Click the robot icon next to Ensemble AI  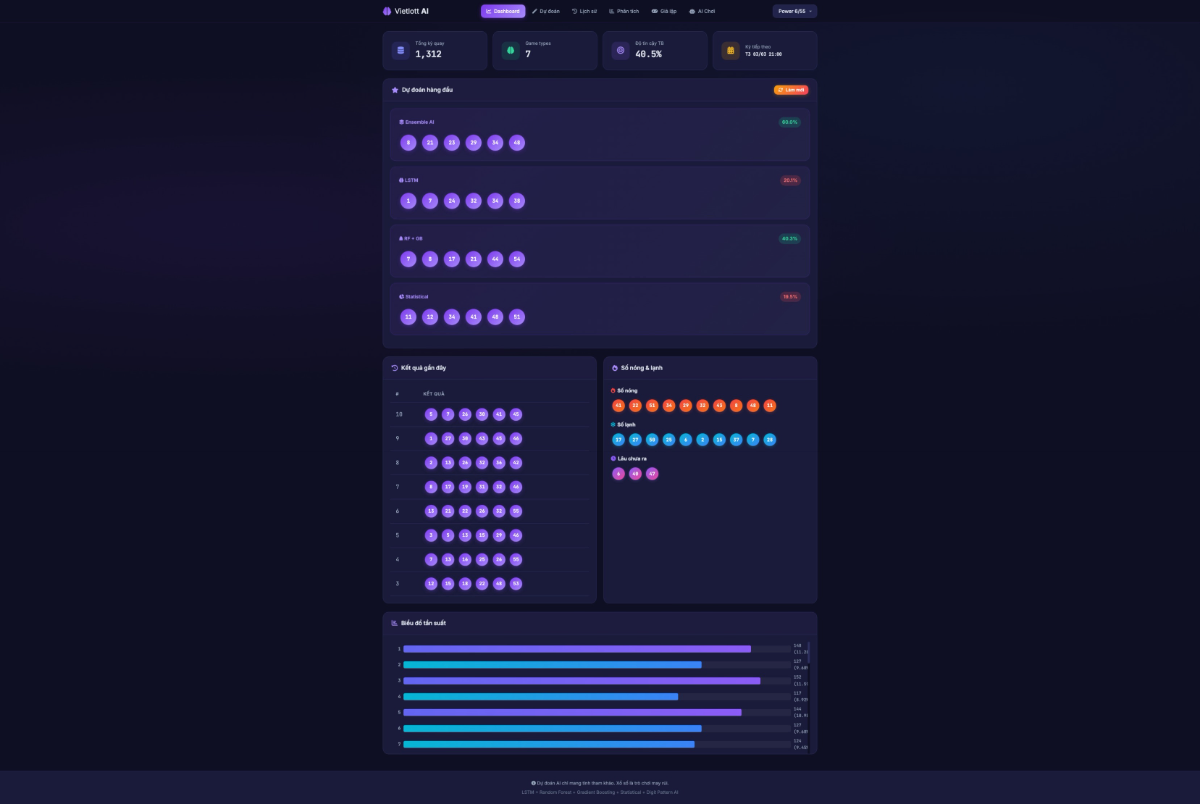pyautogui.click(x=400, y=121)
